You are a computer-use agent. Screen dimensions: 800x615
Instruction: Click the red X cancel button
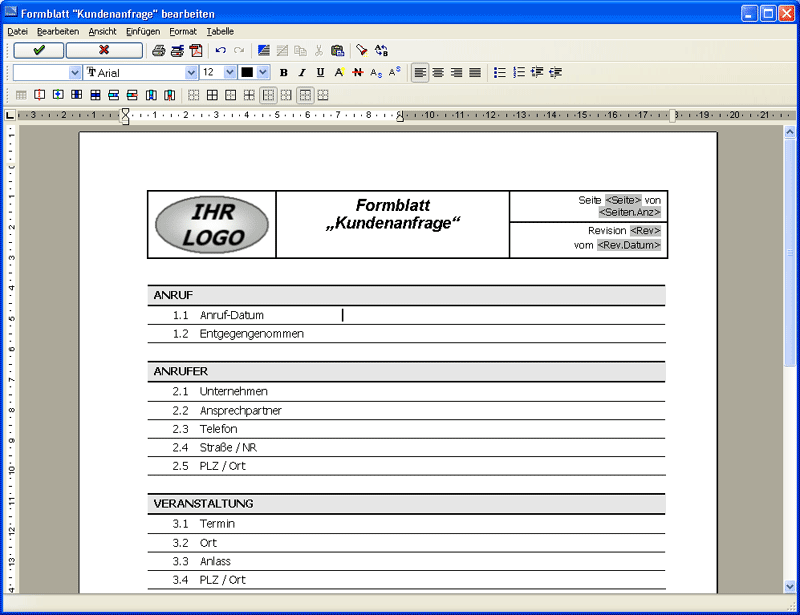click(x=104, y=50)
